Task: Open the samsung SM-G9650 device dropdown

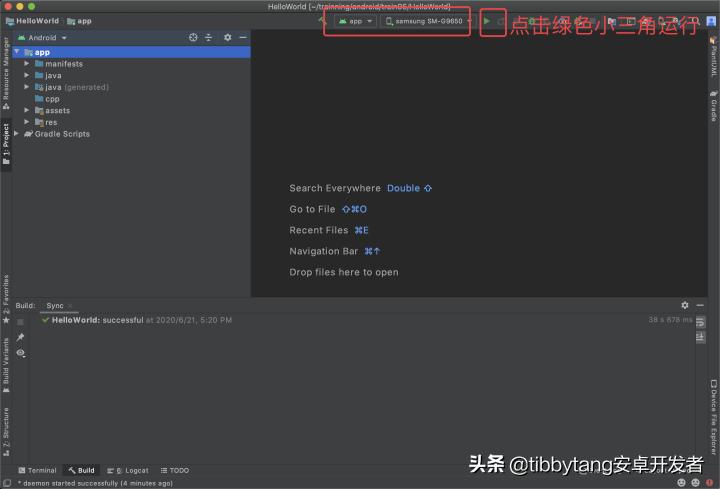Action: click(x=428, y=21)
